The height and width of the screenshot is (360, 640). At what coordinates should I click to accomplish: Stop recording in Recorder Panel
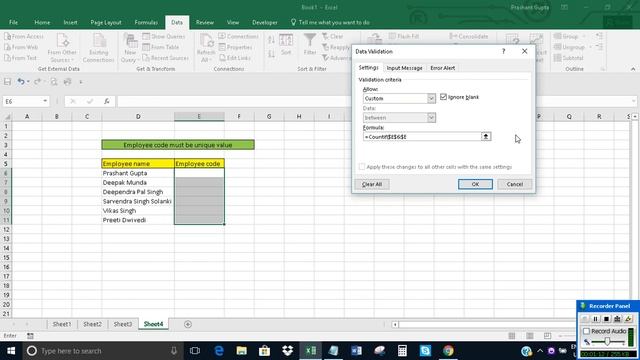[x=607, y=319]
